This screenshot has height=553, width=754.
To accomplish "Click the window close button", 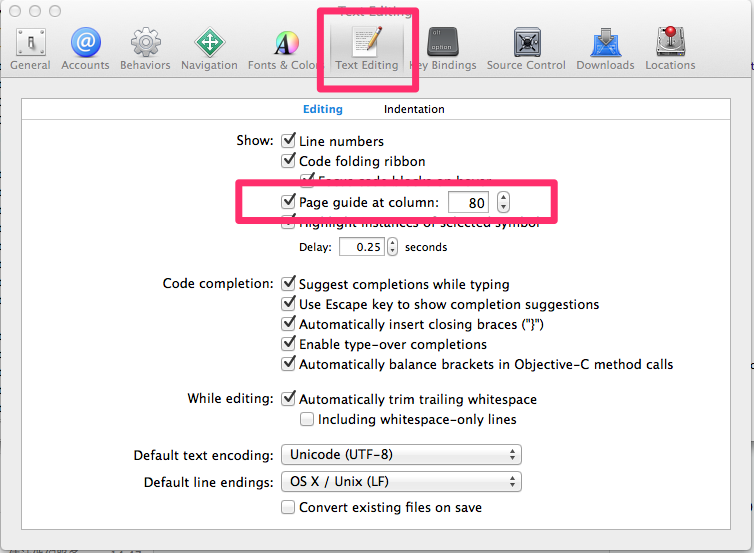I will click(15, 11).
